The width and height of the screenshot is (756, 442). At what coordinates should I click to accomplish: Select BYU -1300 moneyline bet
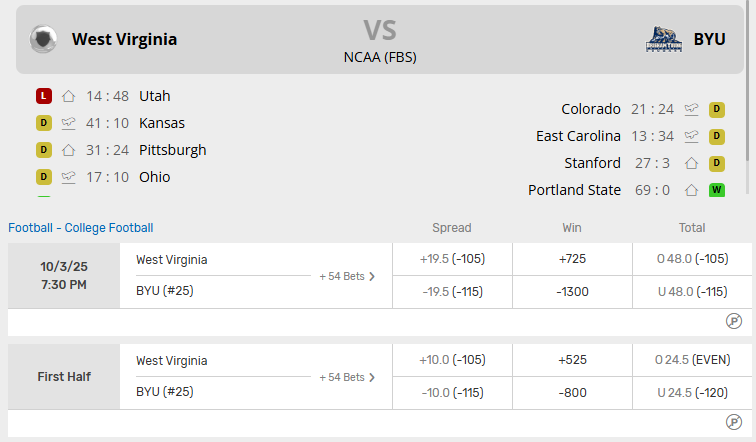click(572, 292)
